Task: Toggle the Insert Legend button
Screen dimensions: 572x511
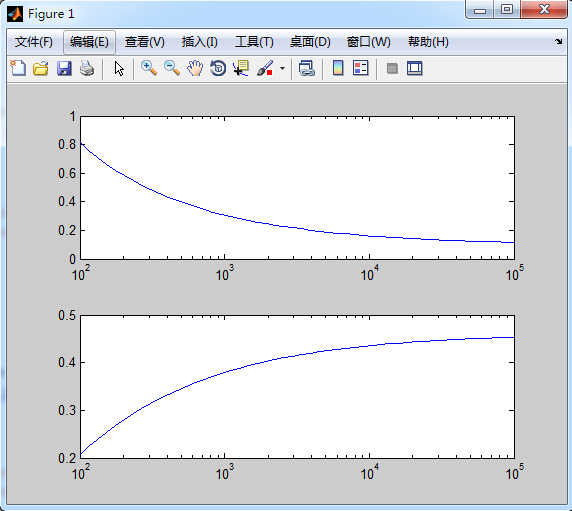Action: (x=361, y=68)
